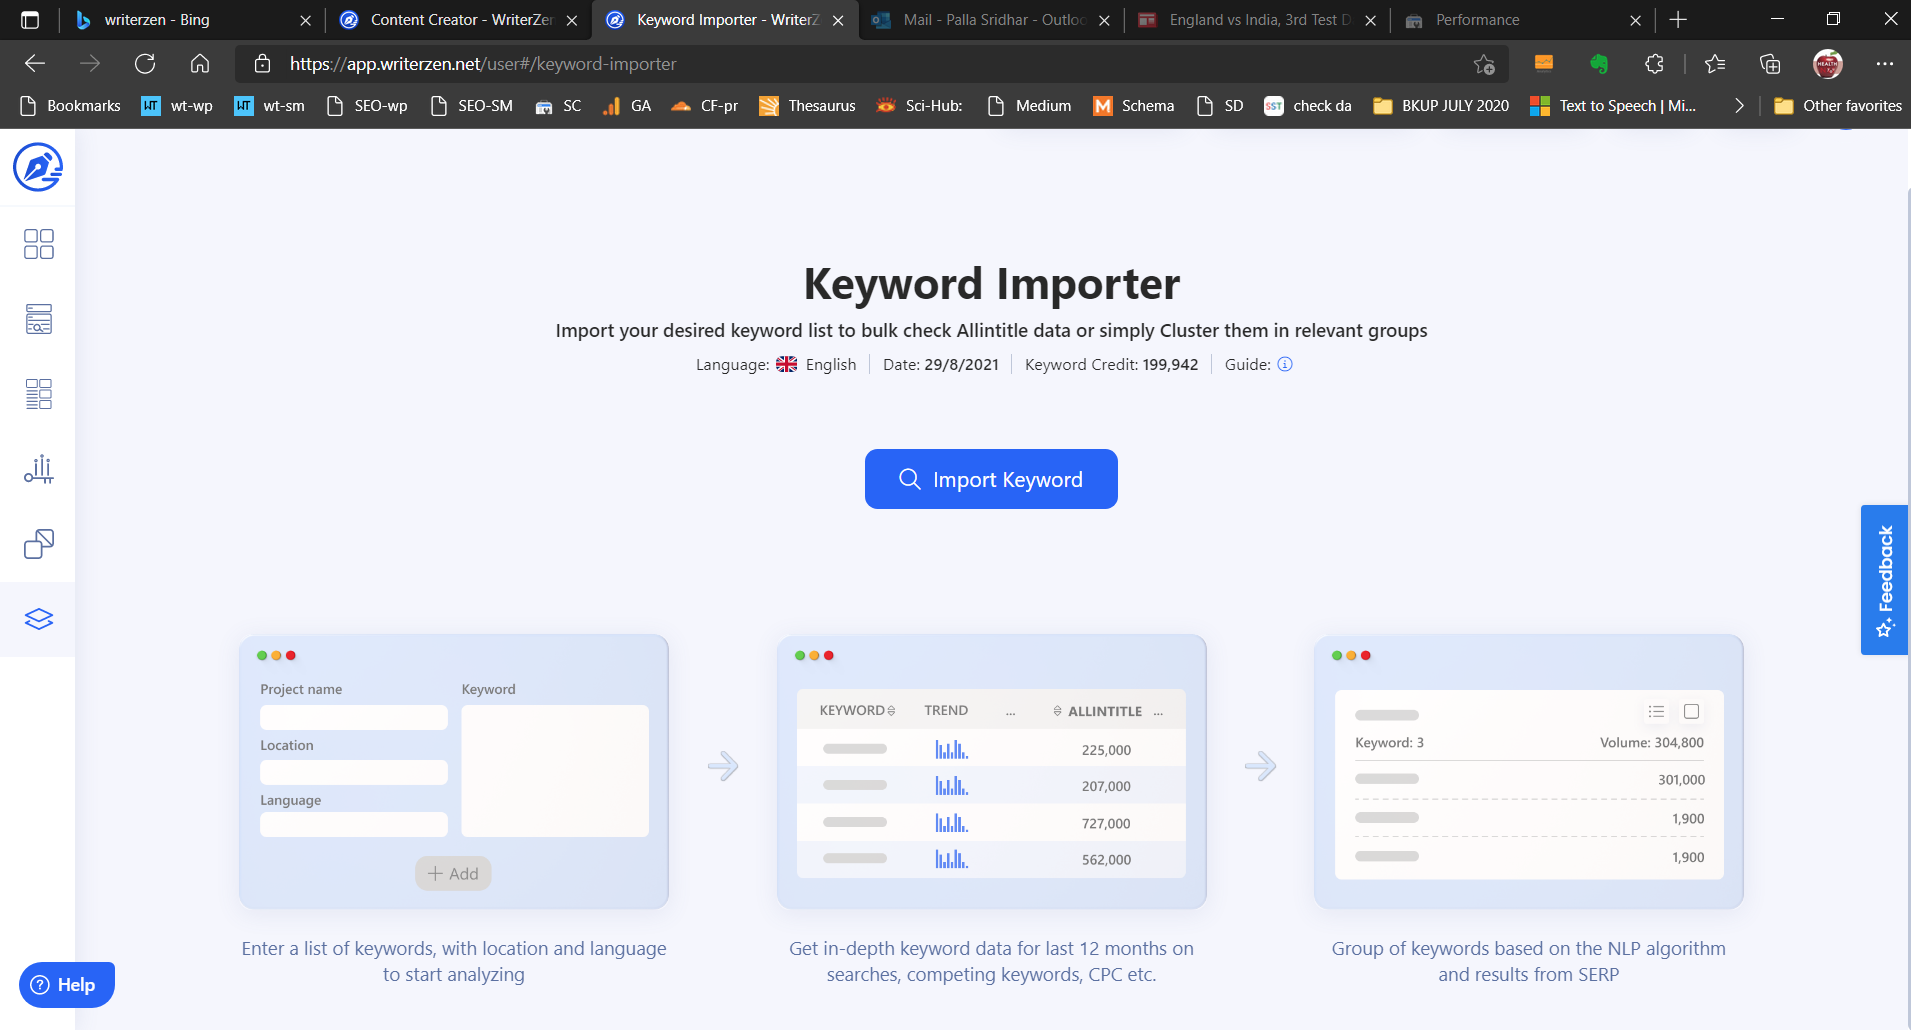This screenshot has width=1911, height=1030.
Task: Open the Keyword Explorer chart sidebar icon
Action: click(38, 469)
